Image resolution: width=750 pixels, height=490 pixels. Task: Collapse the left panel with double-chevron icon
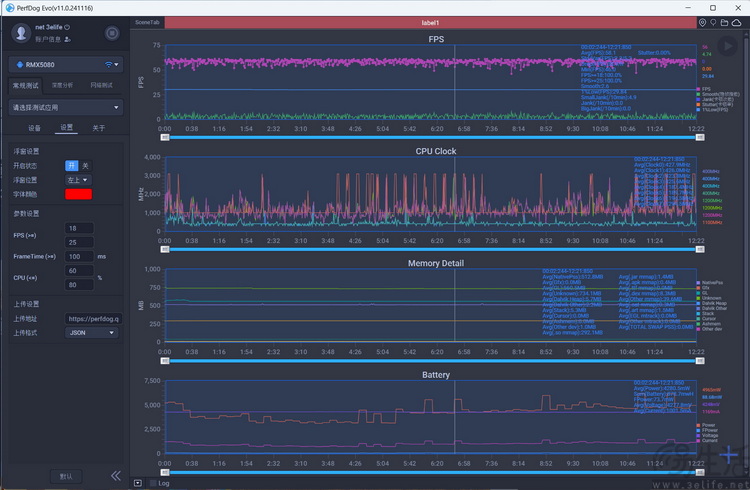point(116,475)
